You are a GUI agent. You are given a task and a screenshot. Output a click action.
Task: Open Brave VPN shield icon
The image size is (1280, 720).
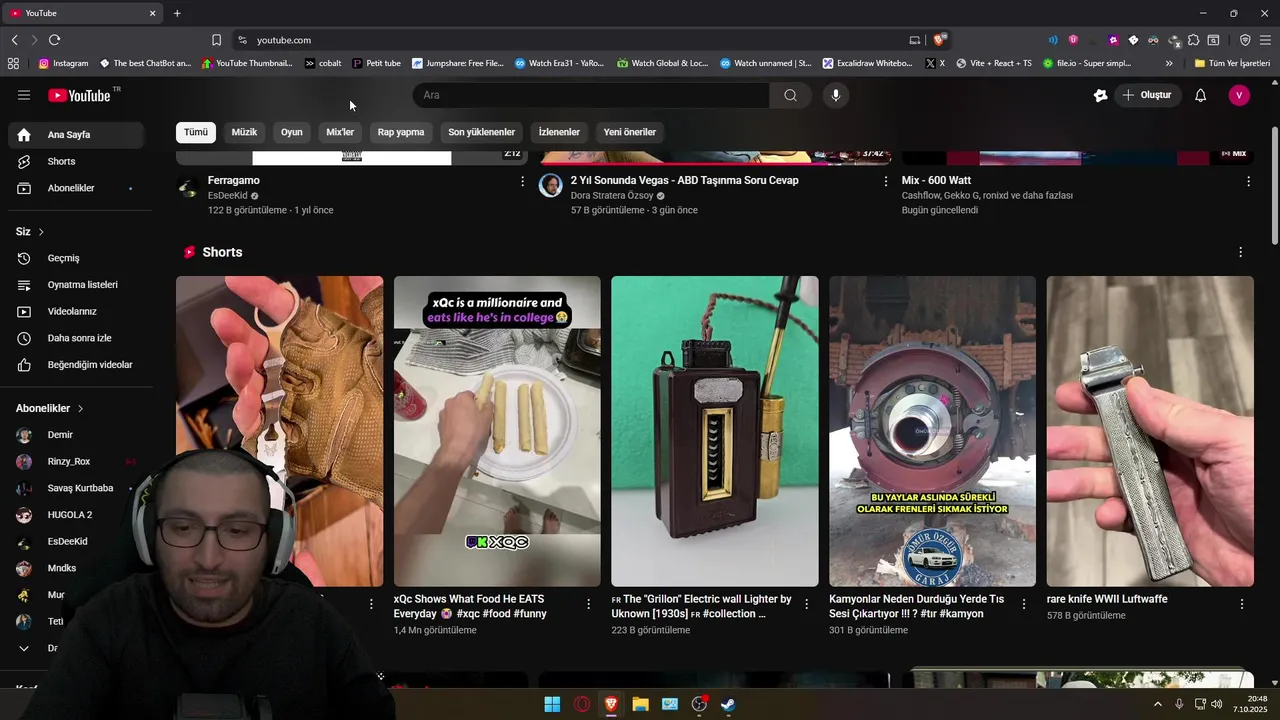(x=1245, y=40)
